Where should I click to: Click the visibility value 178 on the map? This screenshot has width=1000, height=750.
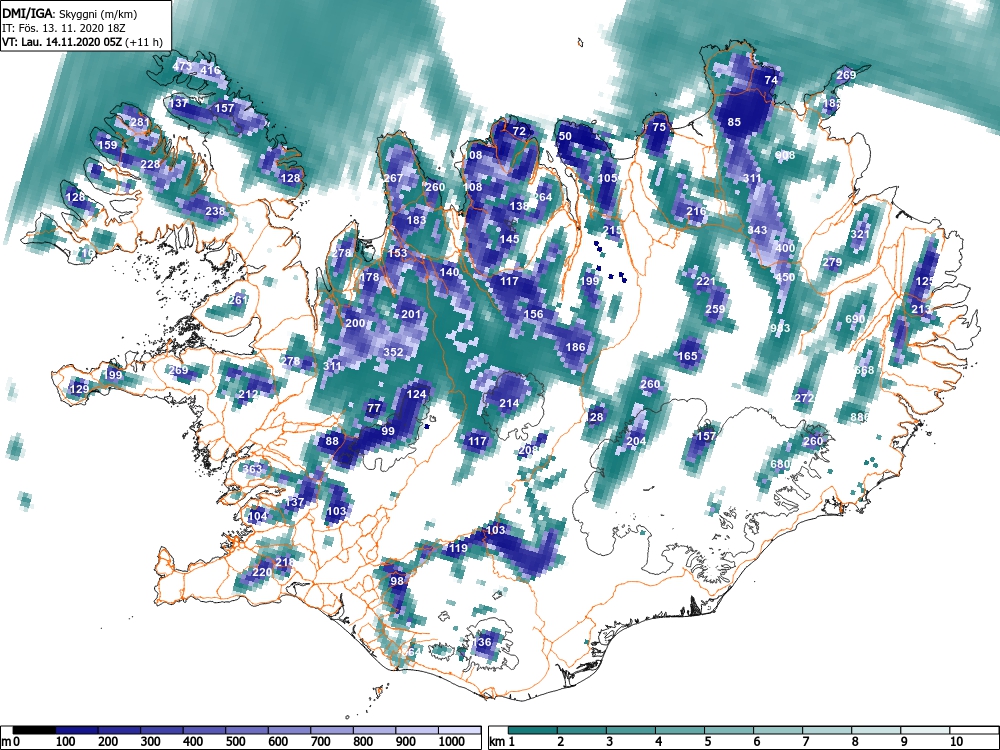tap(370, 277)
